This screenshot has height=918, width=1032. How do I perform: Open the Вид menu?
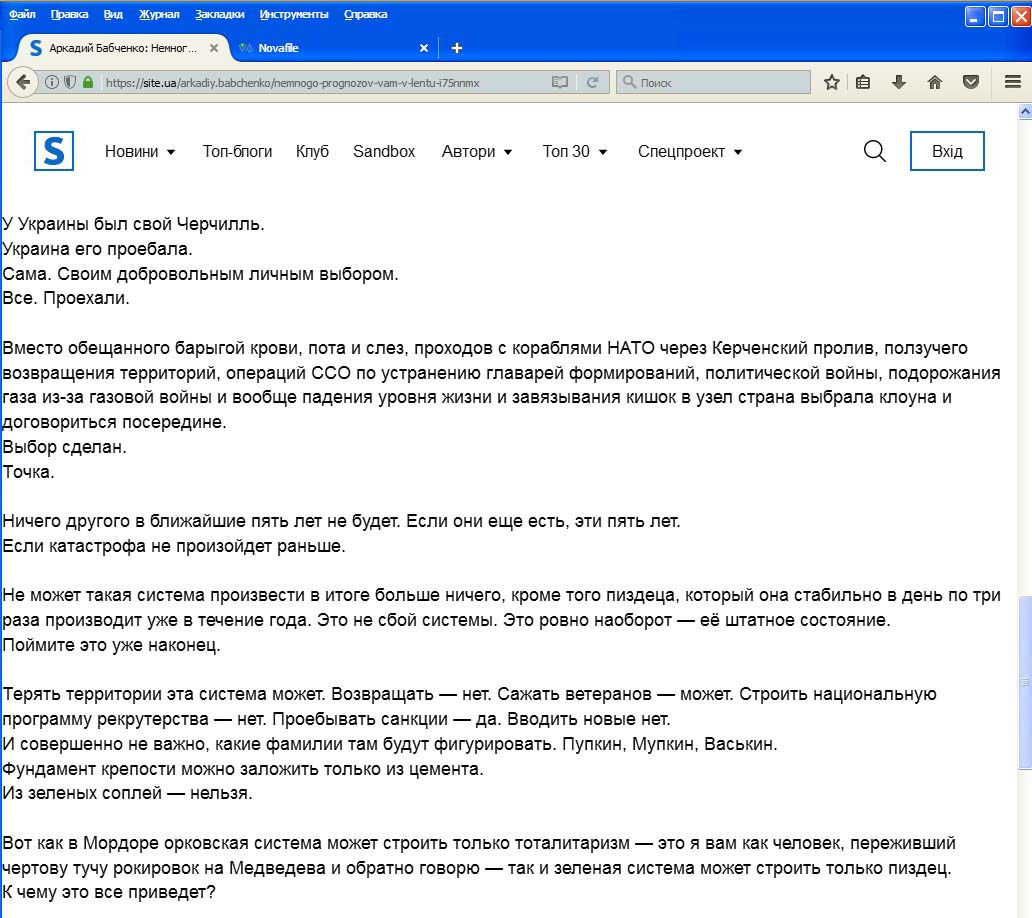point(113,14)
